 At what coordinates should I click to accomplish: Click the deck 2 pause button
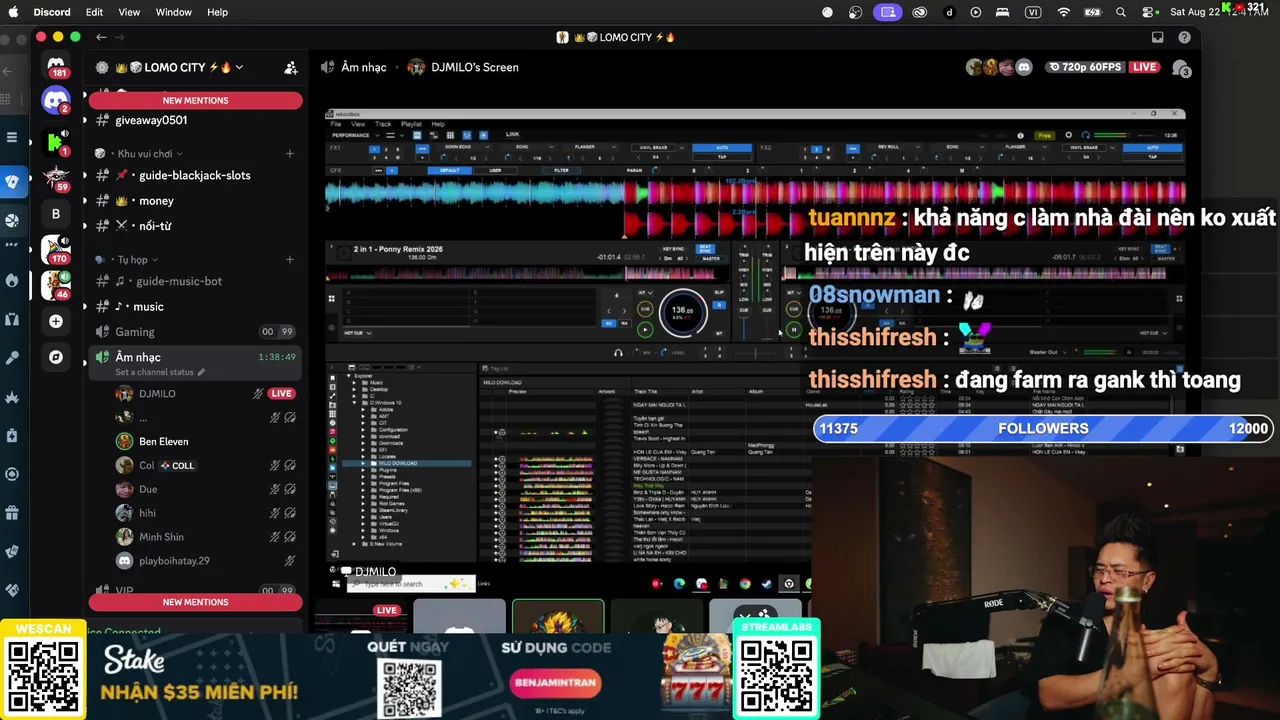[794, 329]
